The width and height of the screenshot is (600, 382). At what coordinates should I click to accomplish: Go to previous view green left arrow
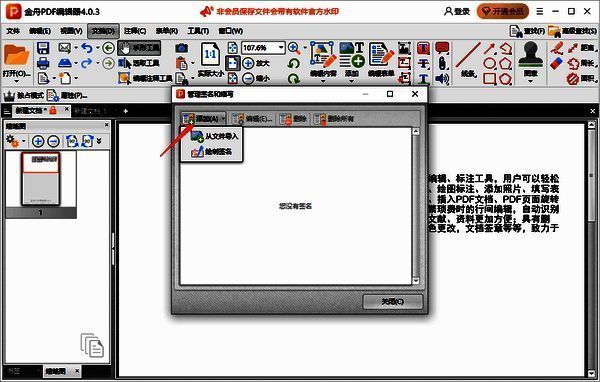109,48
